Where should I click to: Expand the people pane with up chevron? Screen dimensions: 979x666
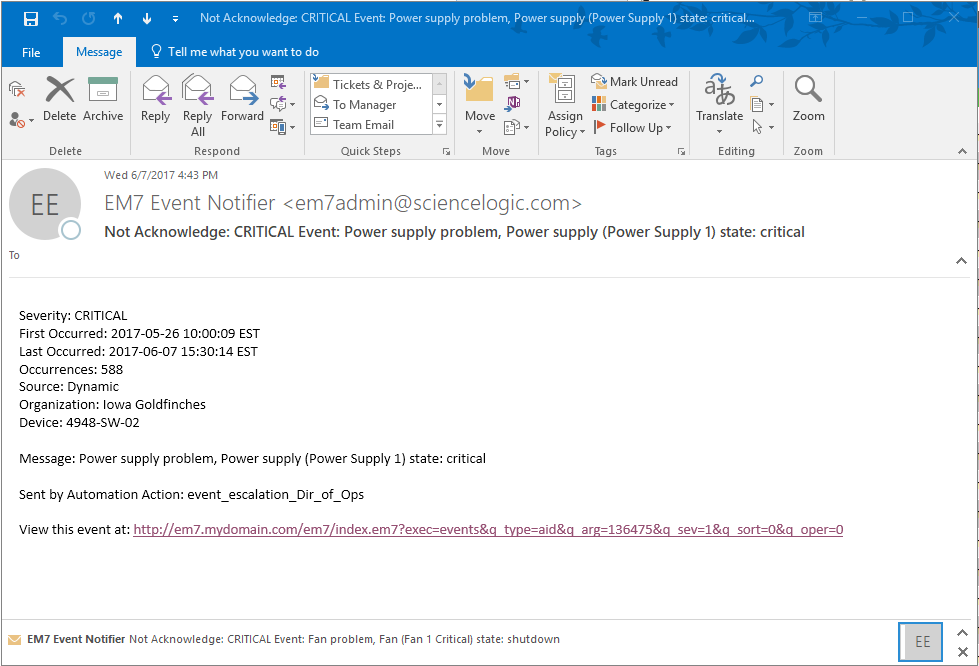[x=962, y=632]
